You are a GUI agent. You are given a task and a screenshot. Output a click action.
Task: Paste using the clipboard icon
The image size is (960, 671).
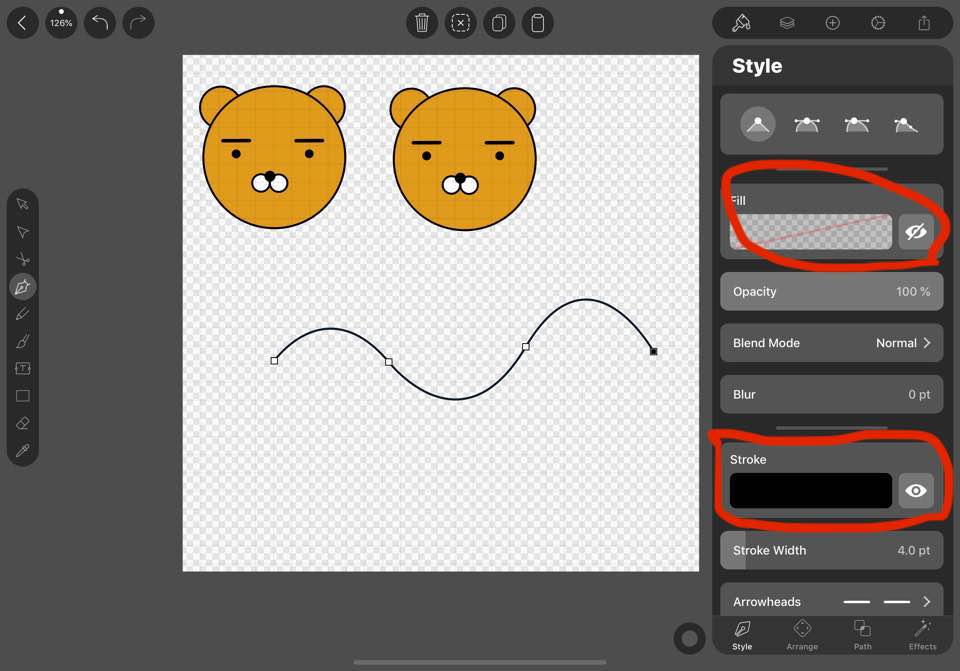coord(538,23)
